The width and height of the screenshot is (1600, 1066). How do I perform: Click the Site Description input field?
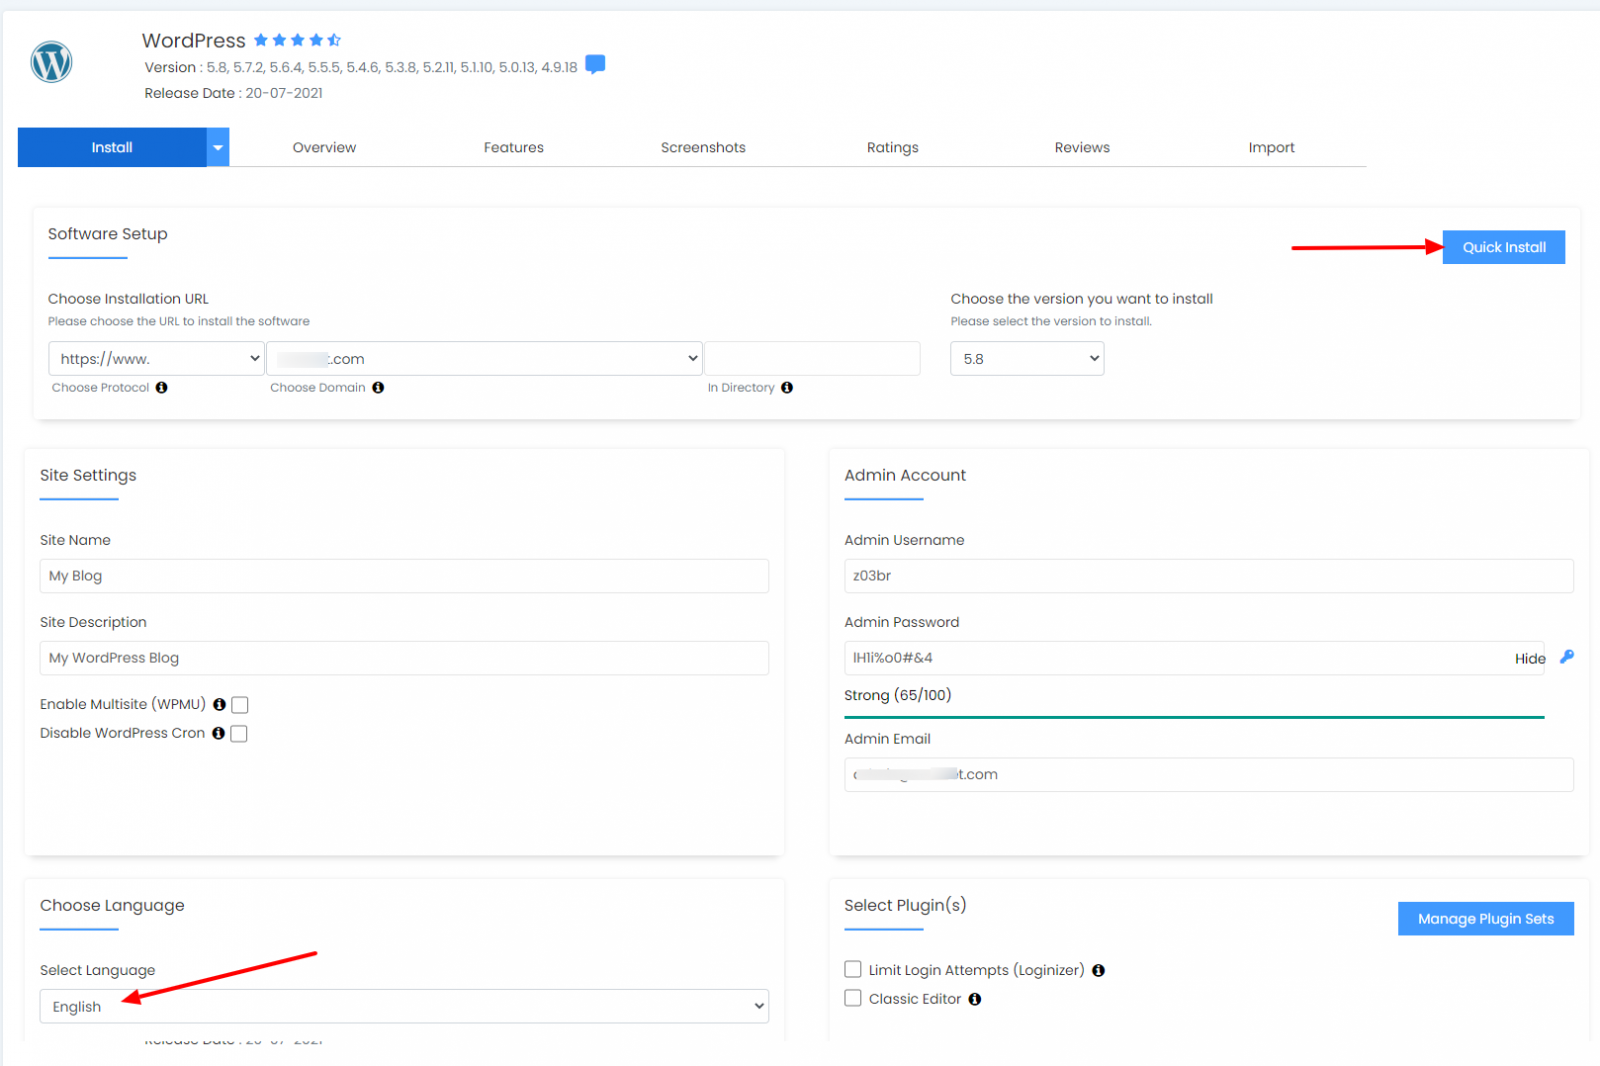tap(404, 658)
